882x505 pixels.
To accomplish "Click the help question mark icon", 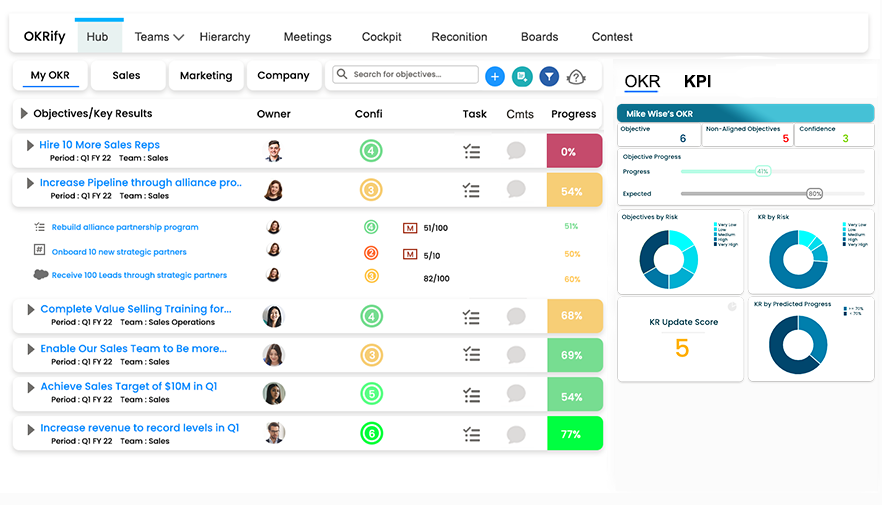I will (576, 77).
